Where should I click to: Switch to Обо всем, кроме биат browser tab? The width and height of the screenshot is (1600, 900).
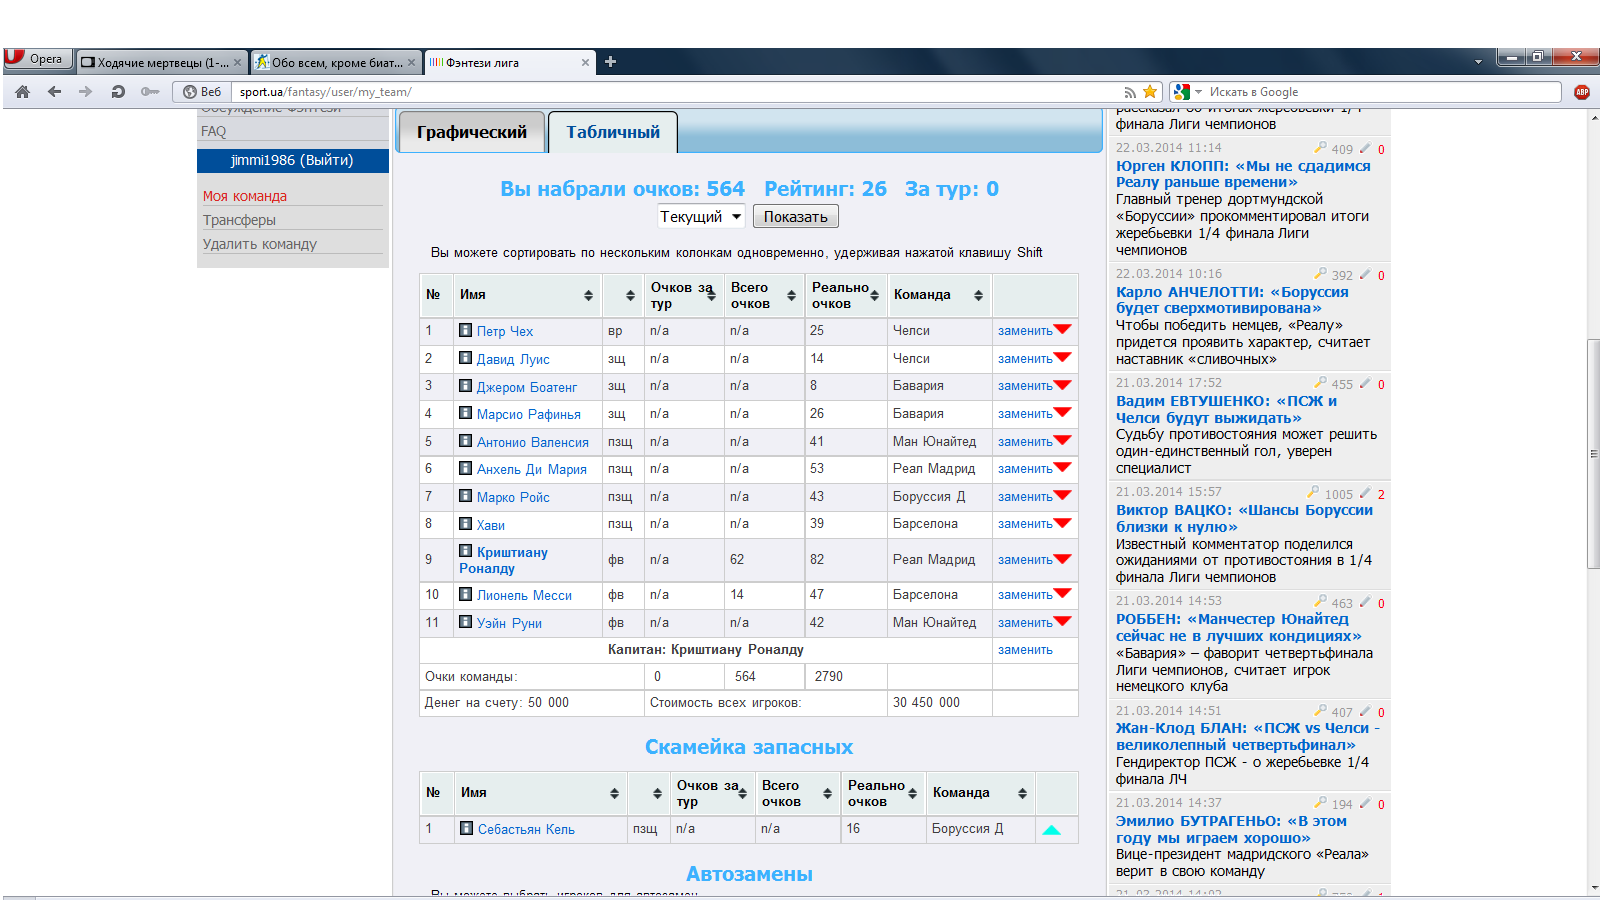pos(336,62)
